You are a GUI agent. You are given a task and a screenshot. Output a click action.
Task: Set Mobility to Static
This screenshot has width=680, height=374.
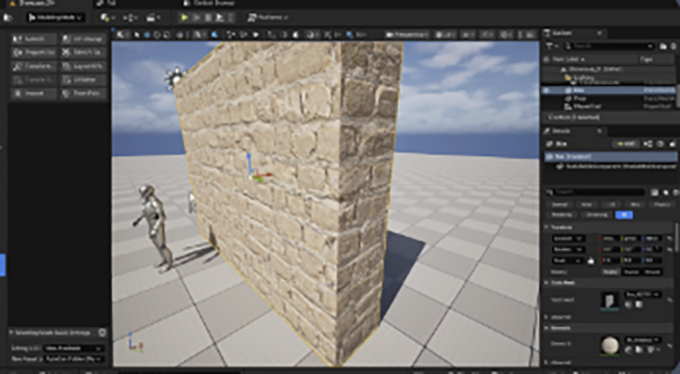(610, 272)
